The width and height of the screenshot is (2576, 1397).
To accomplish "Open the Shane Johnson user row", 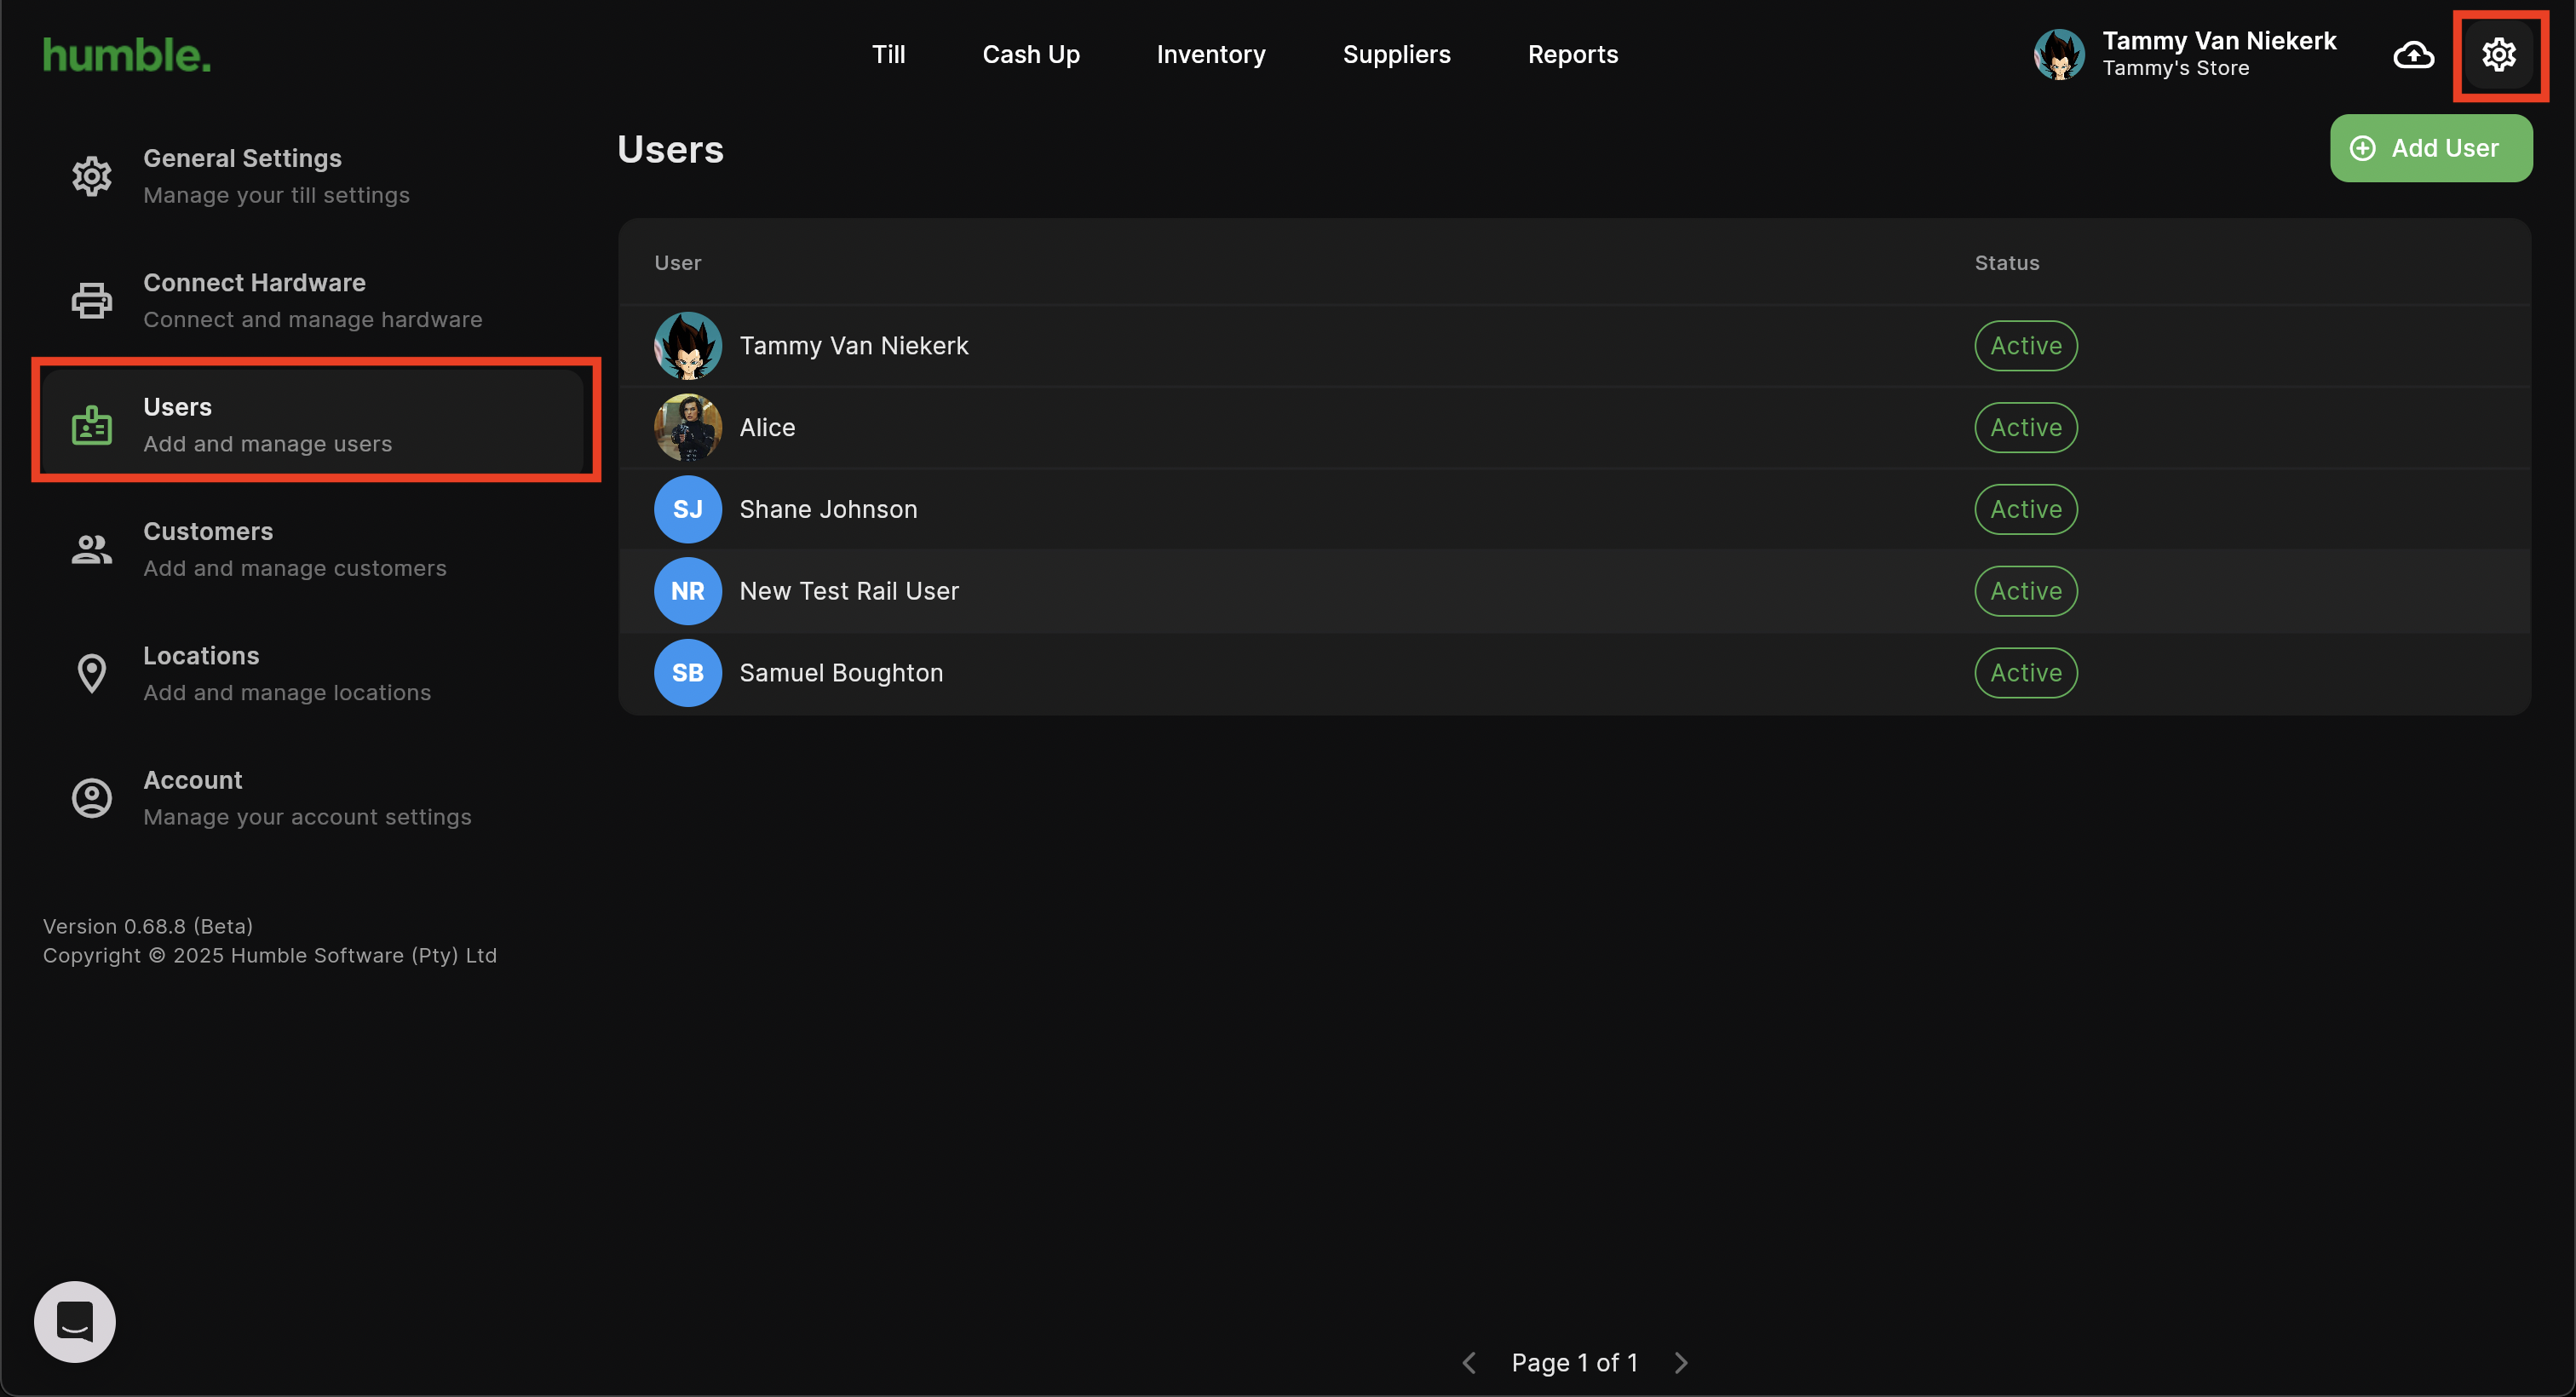I will [1574, 509].
